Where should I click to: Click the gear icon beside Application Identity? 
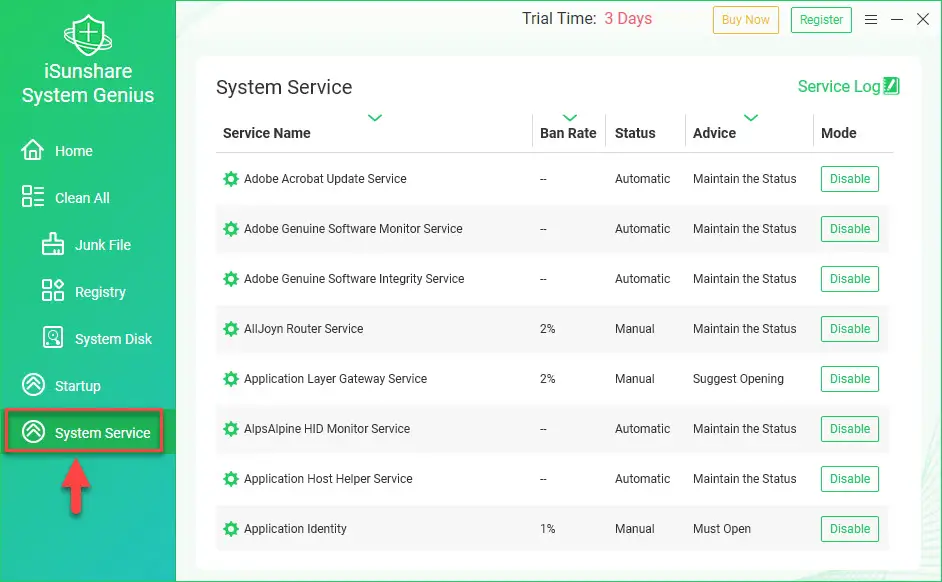pyautogui.click(x=231, y=529)
